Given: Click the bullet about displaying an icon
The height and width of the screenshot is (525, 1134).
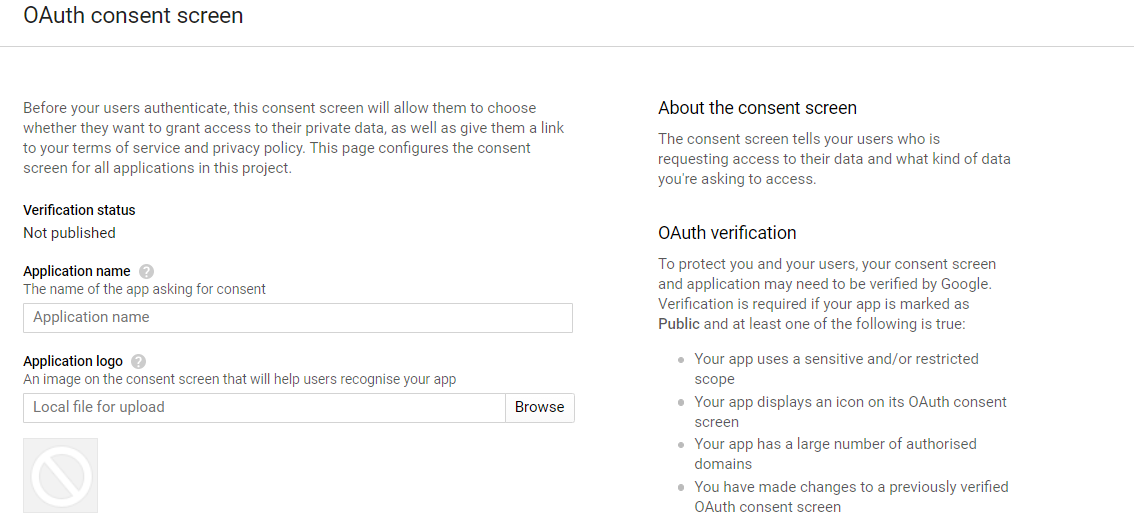Looking at the screenshot, I should click(850, 411).
